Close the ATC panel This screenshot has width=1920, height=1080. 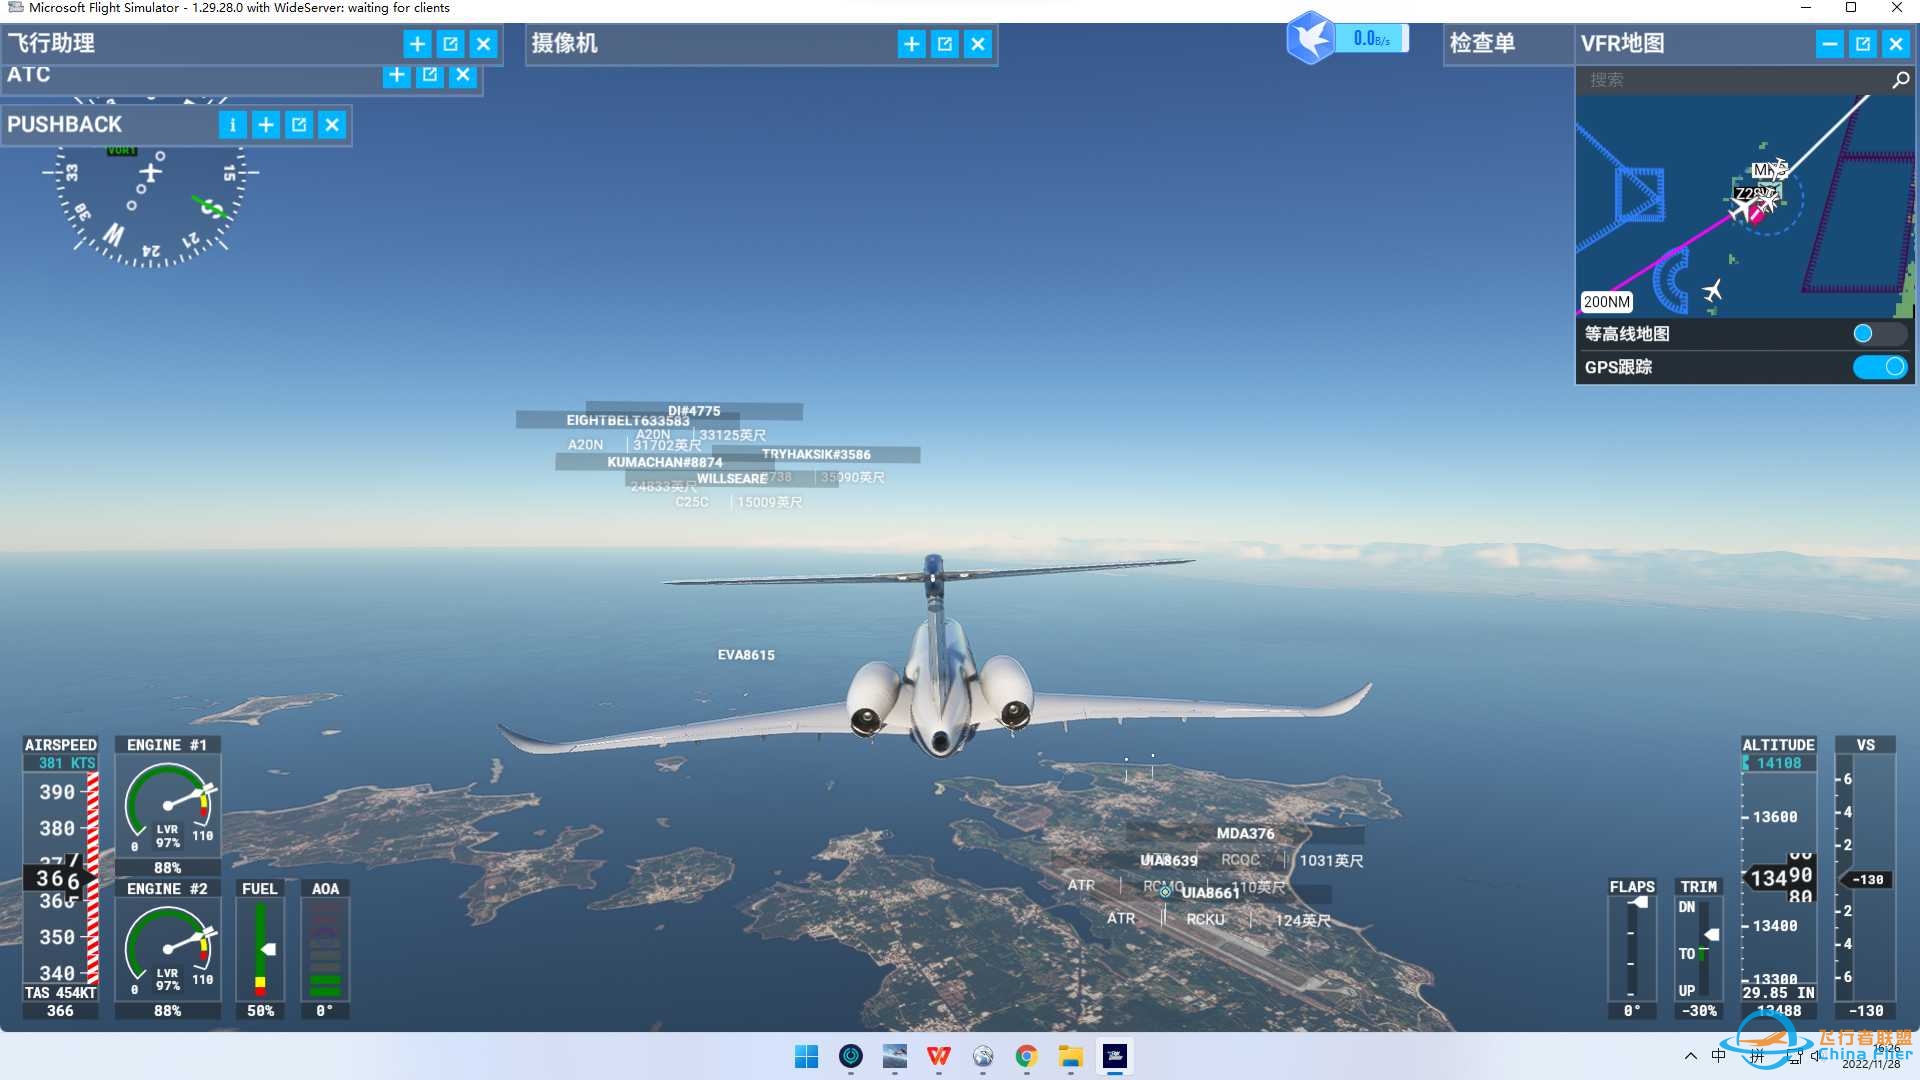click(x=463, y=75)
